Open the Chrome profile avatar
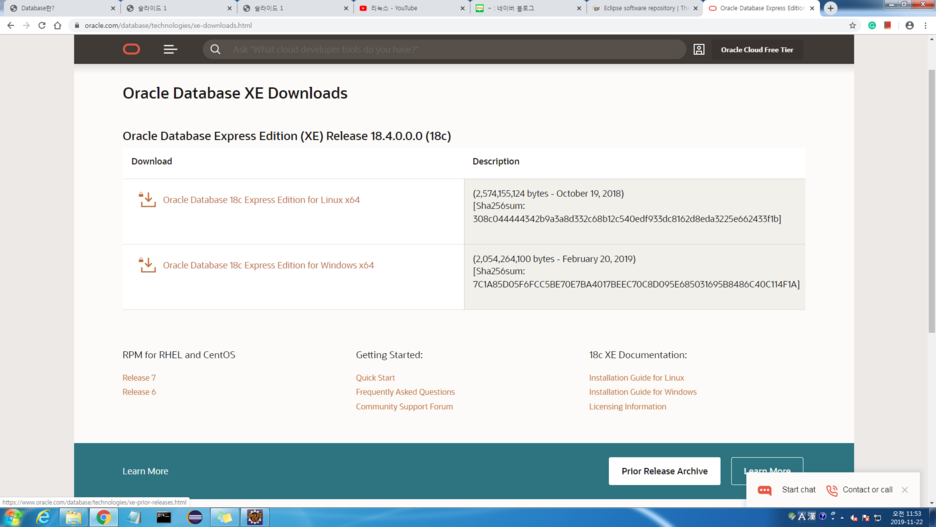This screenshot has width=936, height=527. (x=909, y=26)
